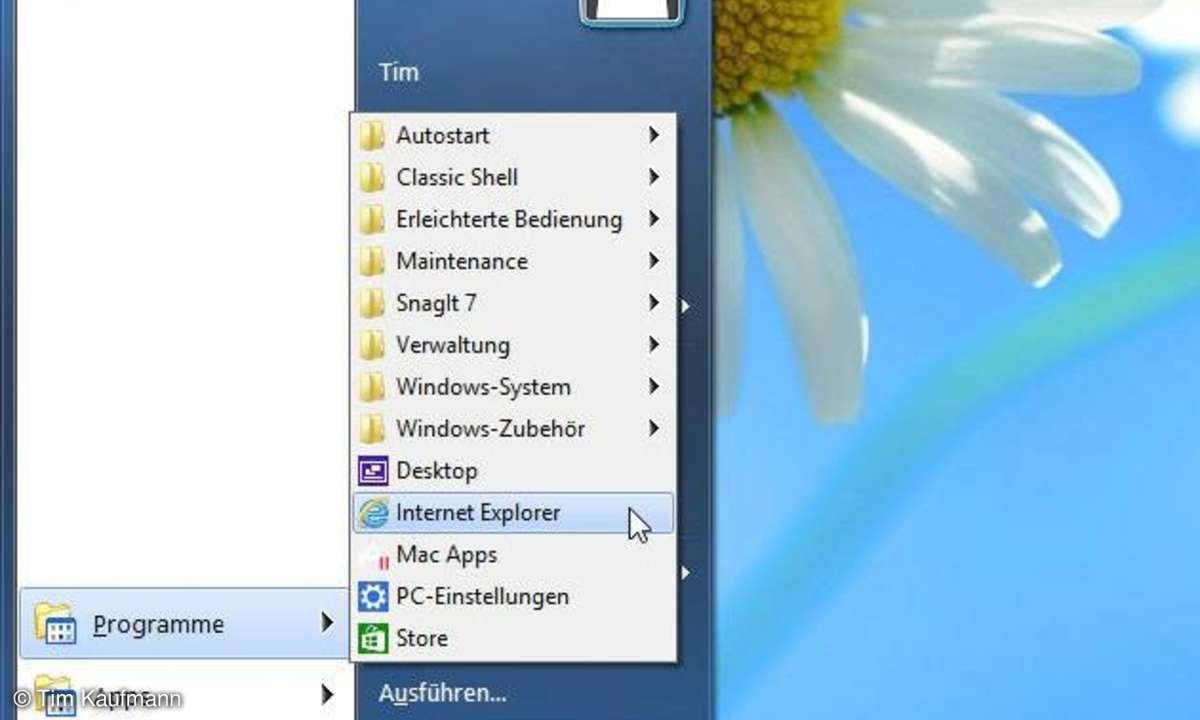Click the Windows-System folder icon
Viewport: 1200px width, 720px height.
pos(372,387)
